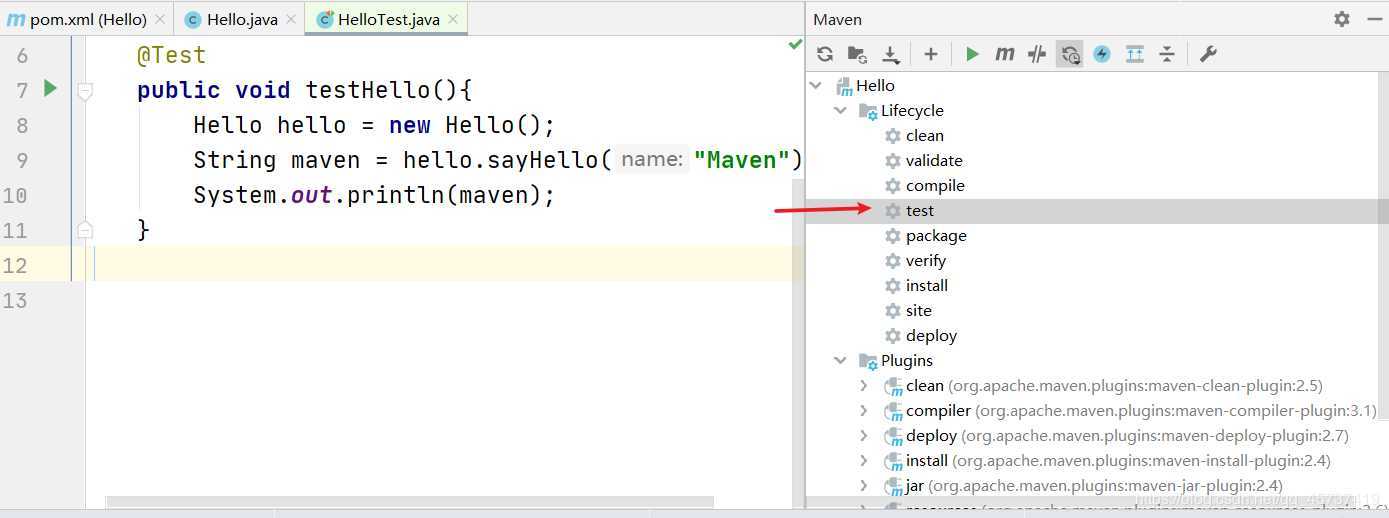Viewport: 1389px width, 518px height.
Task: Close the HelloTest.java tab
Action: [453, 19]
